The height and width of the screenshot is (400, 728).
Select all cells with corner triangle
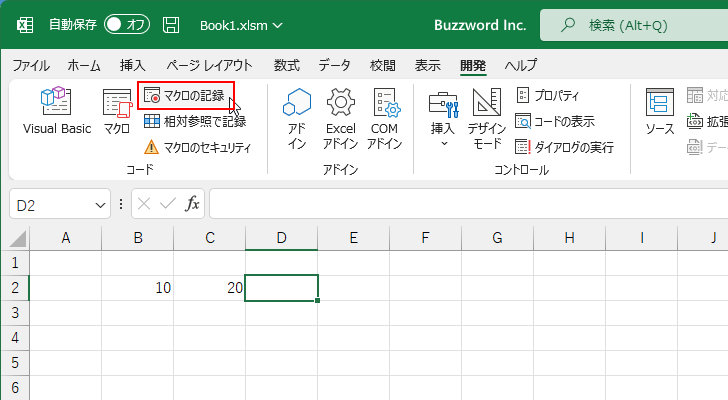coord(16,239)
